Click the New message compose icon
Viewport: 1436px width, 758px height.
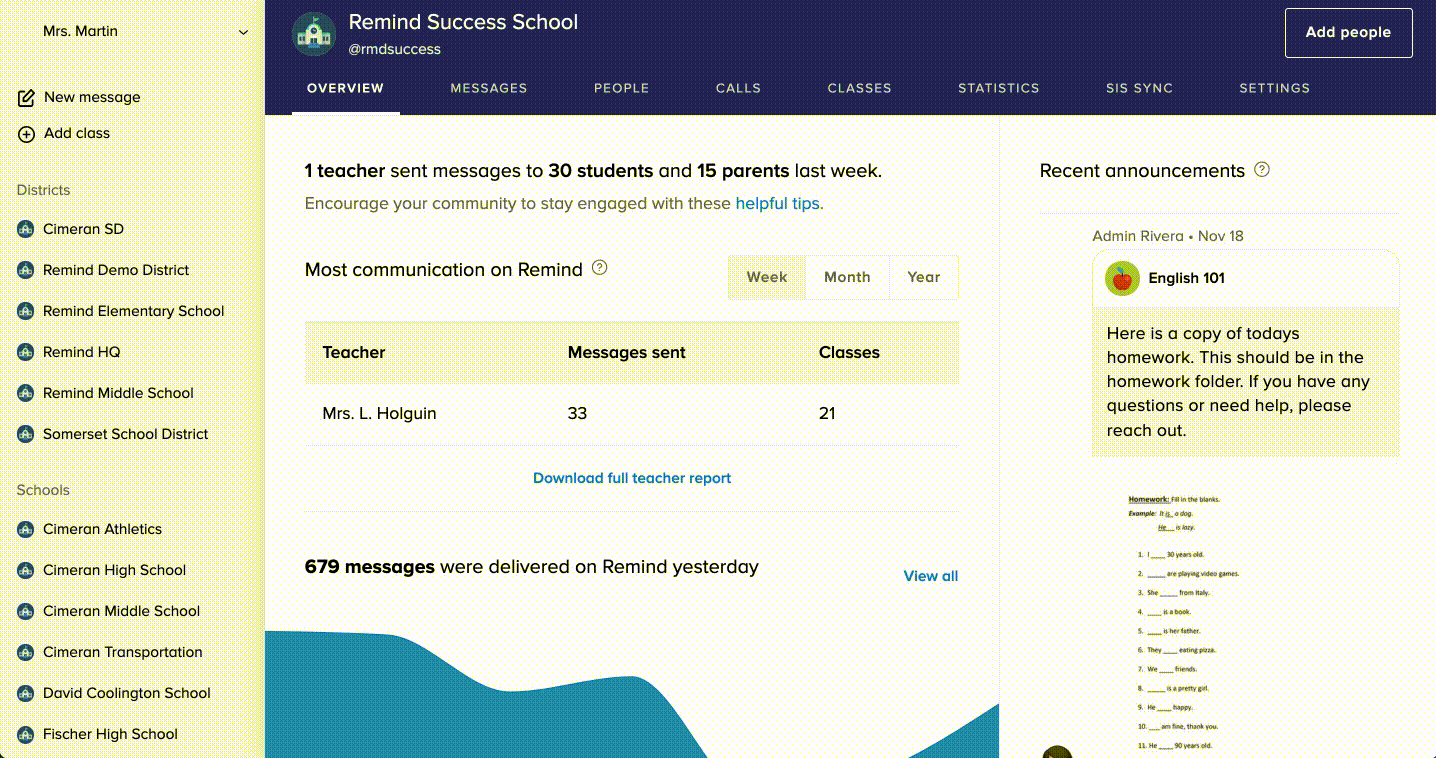(x=27, y=98)
